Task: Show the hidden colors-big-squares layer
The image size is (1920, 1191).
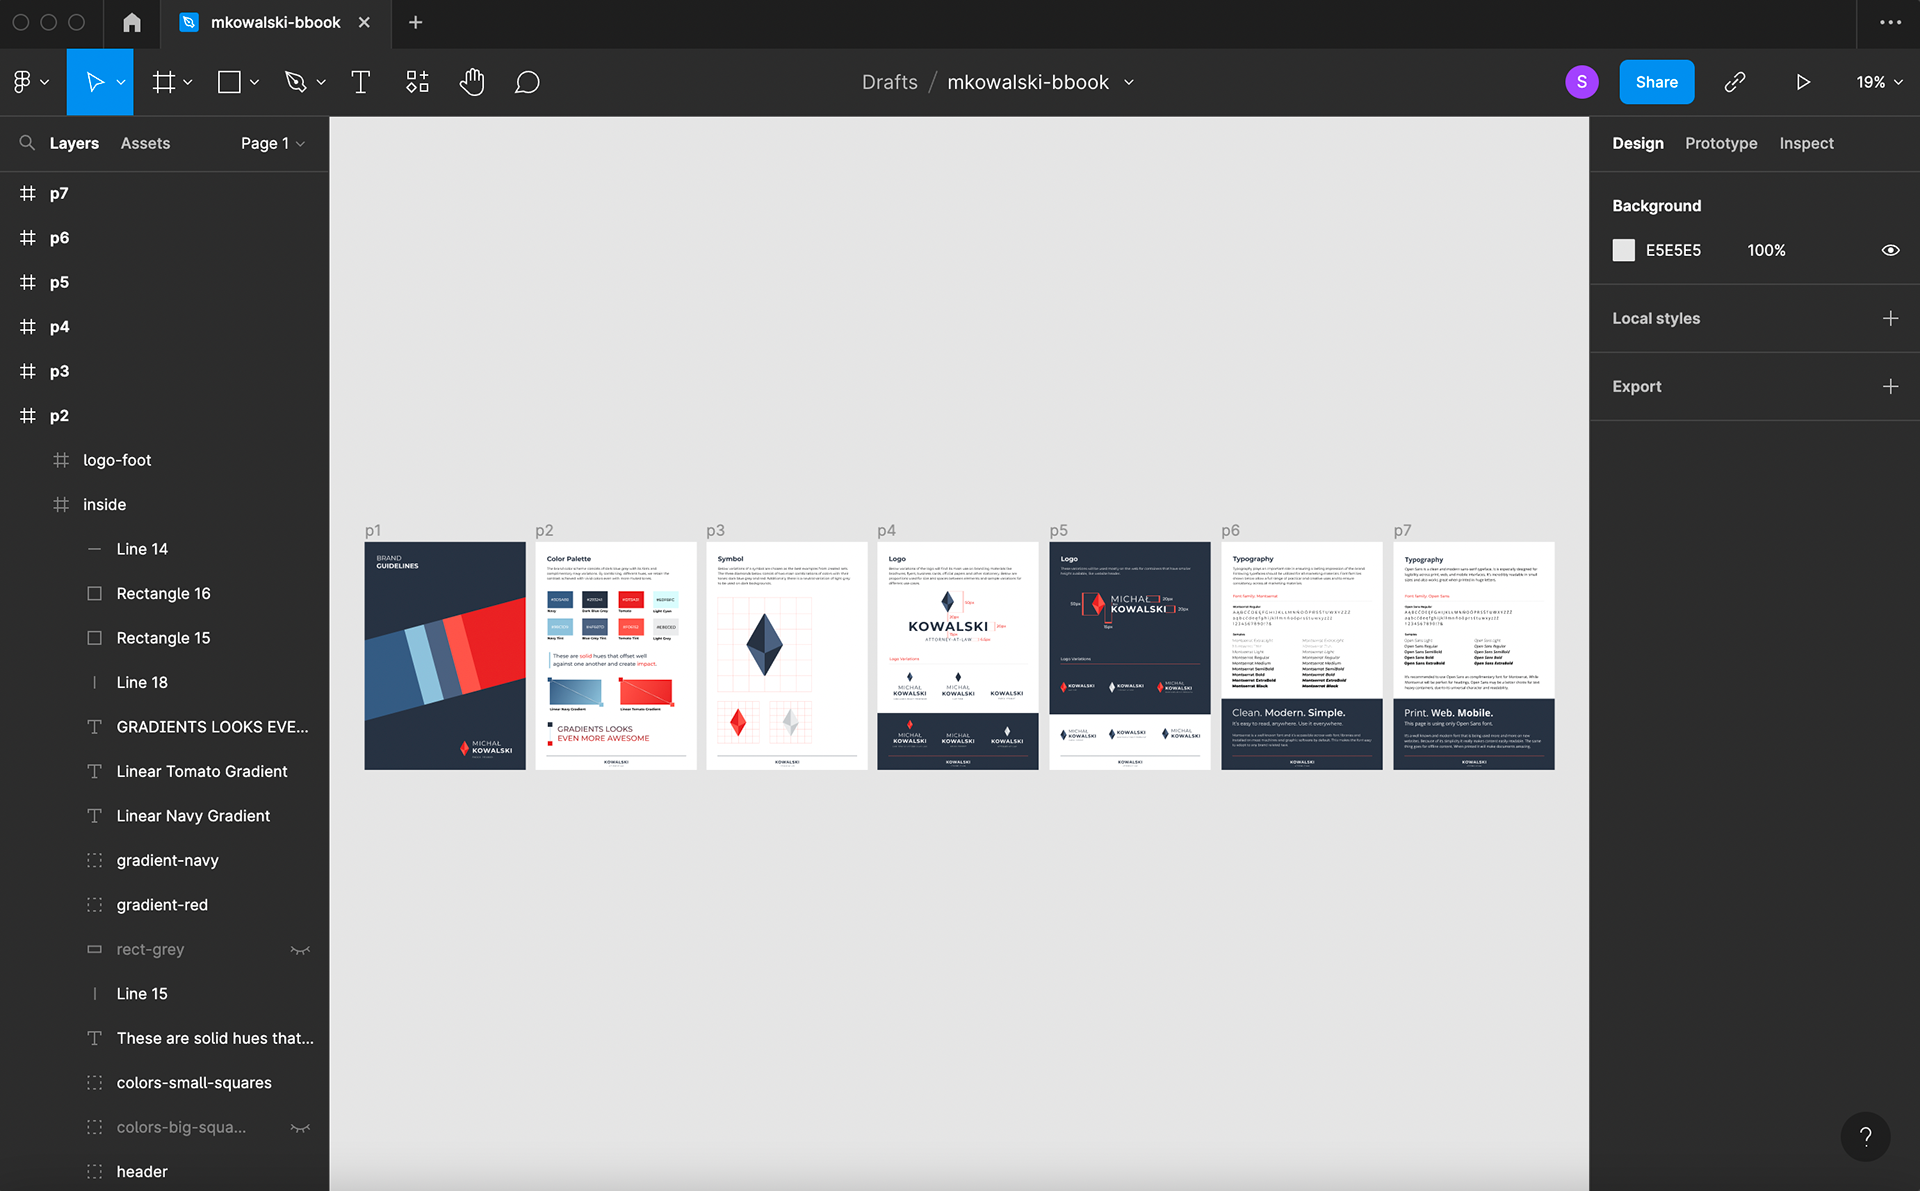Action: coord(300,1128)
